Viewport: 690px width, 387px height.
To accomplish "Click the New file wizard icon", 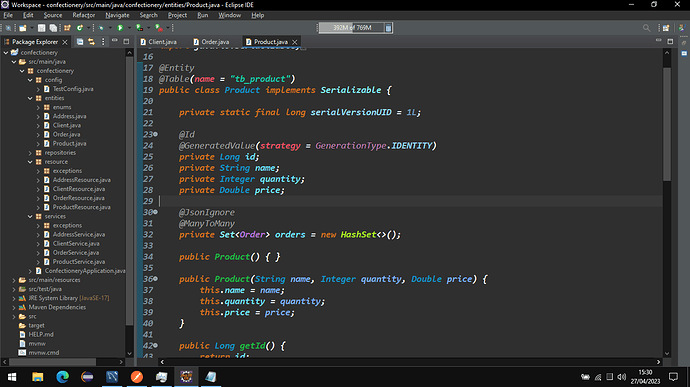I will 22,28.
